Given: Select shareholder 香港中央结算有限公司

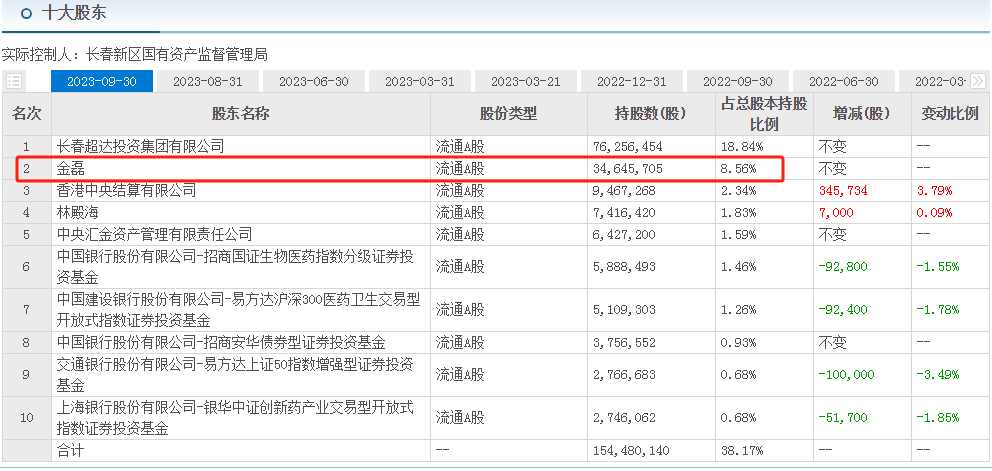Looking at the screenshot, I should [127, 191].
